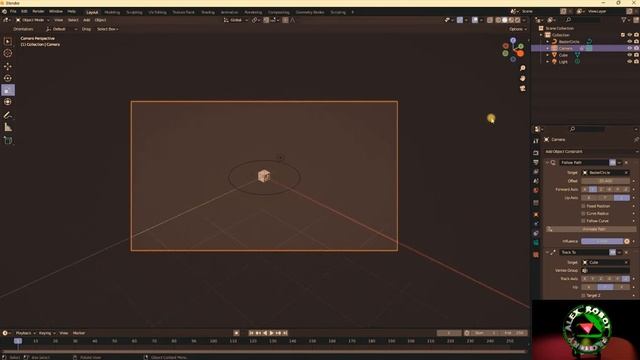Open the Object Mode dropdown

[32, 20]
